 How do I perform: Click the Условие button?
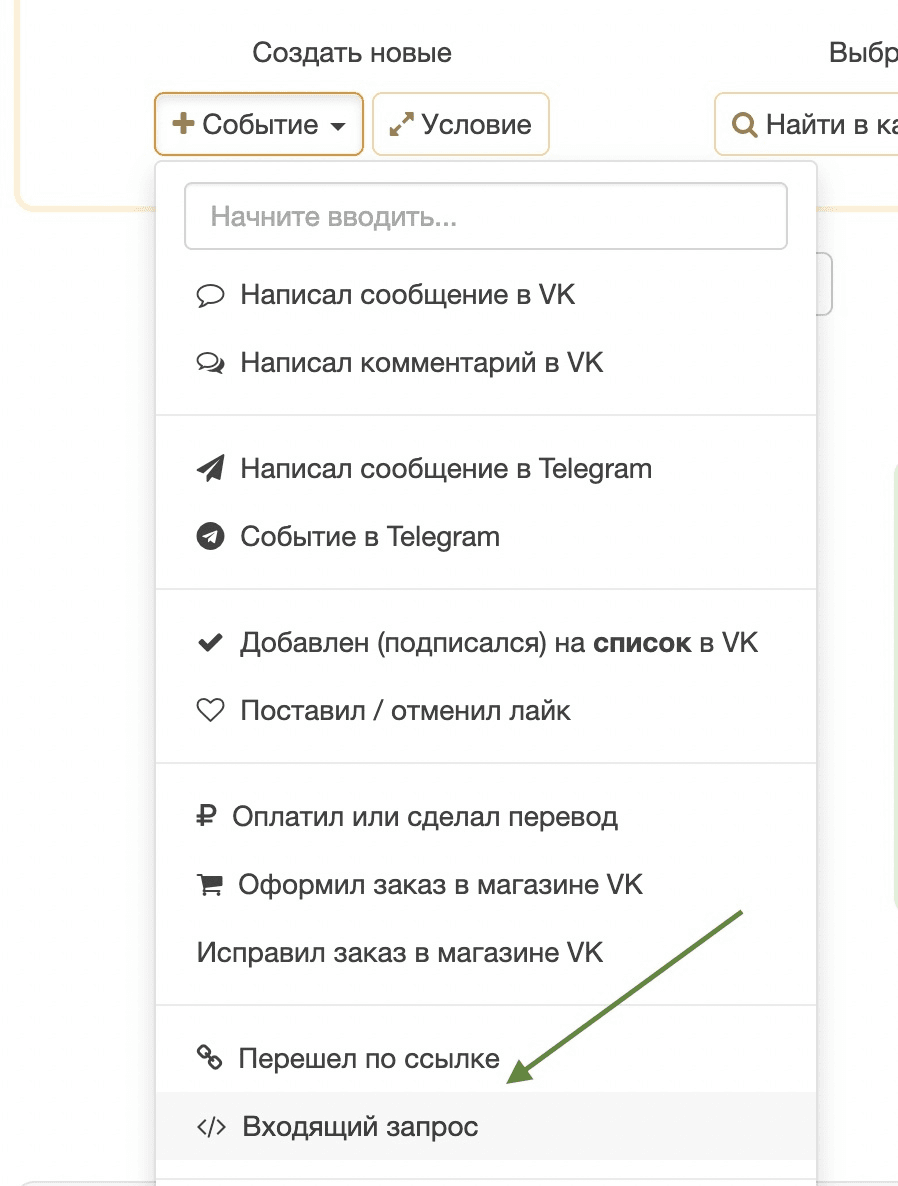(460, 124)
